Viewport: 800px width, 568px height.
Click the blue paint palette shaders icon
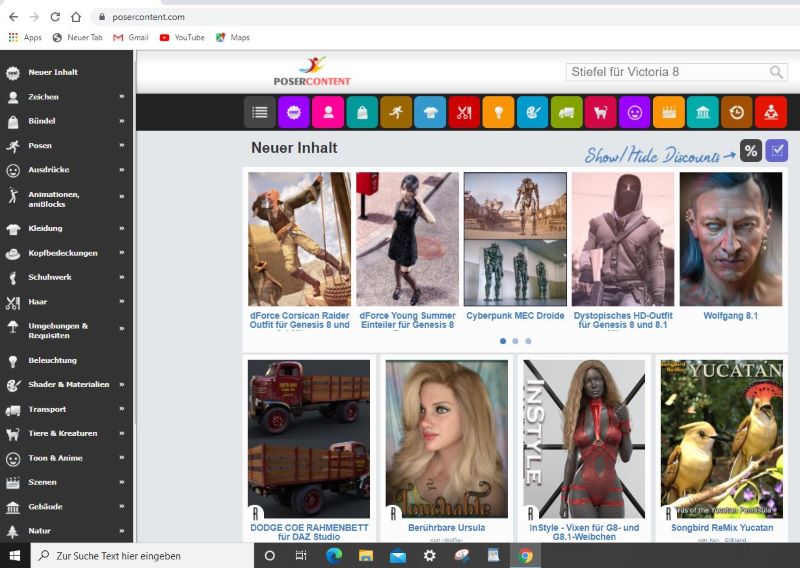pos(533,112)
